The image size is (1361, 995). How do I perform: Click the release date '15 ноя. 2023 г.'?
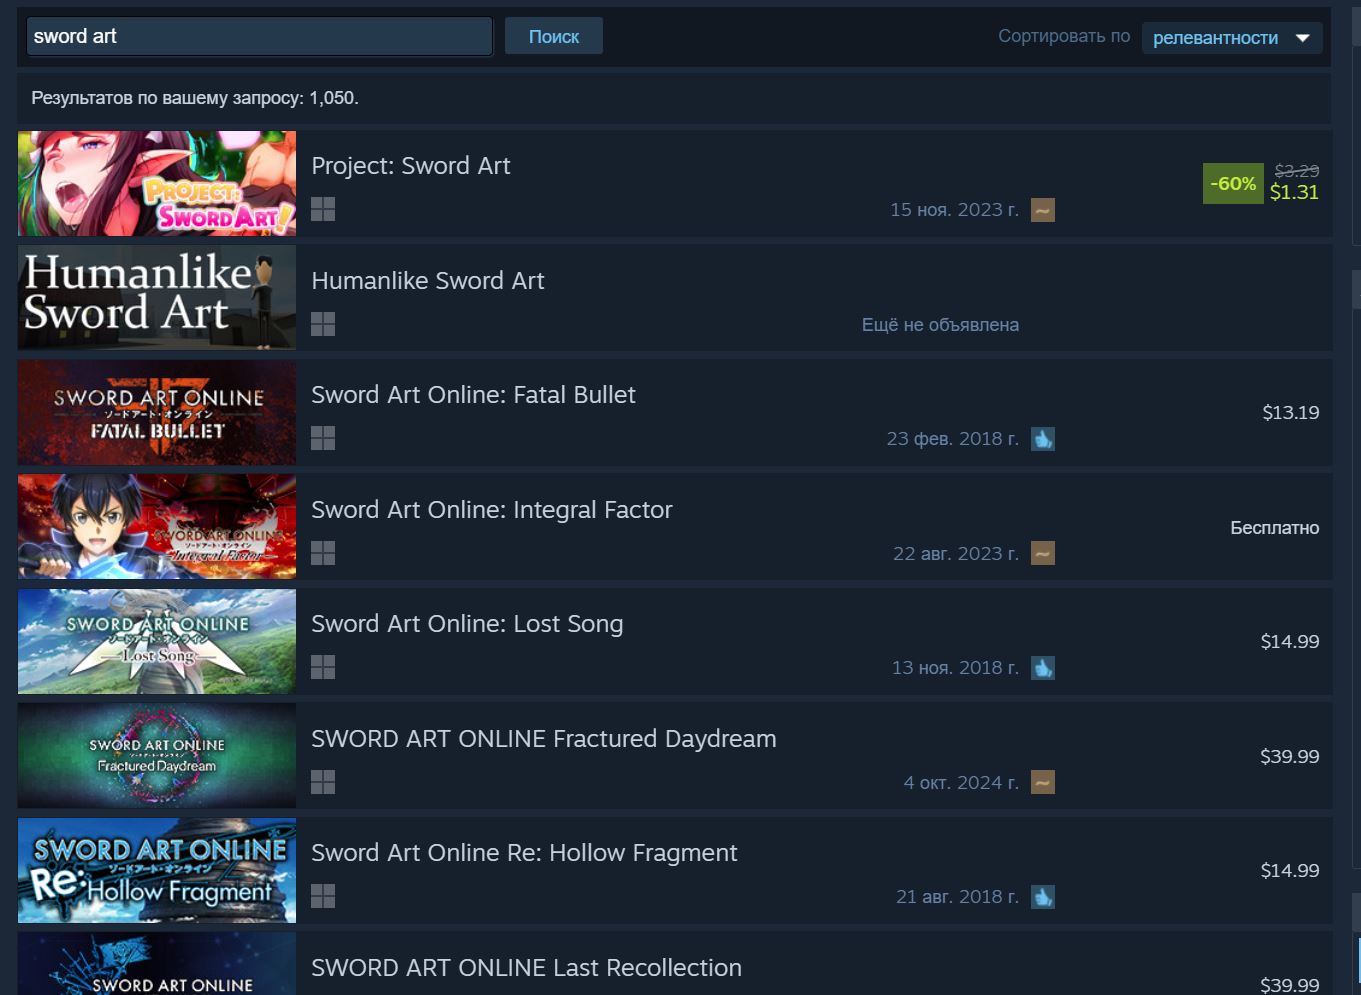point(955,210)
